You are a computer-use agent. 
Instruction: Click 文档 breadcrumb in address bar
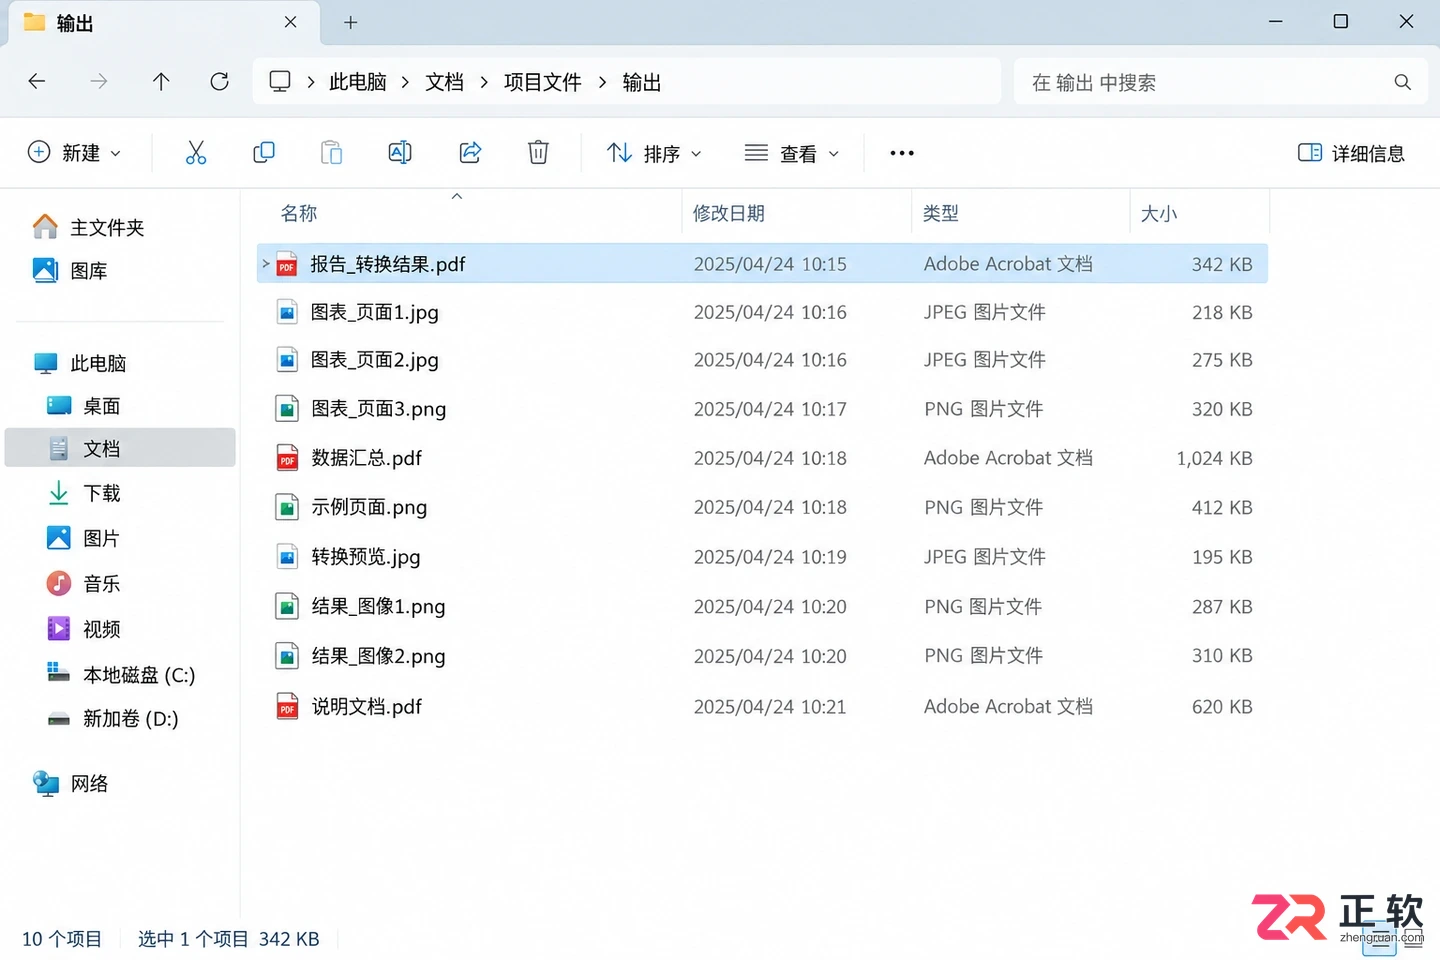(x=445, y=82)
